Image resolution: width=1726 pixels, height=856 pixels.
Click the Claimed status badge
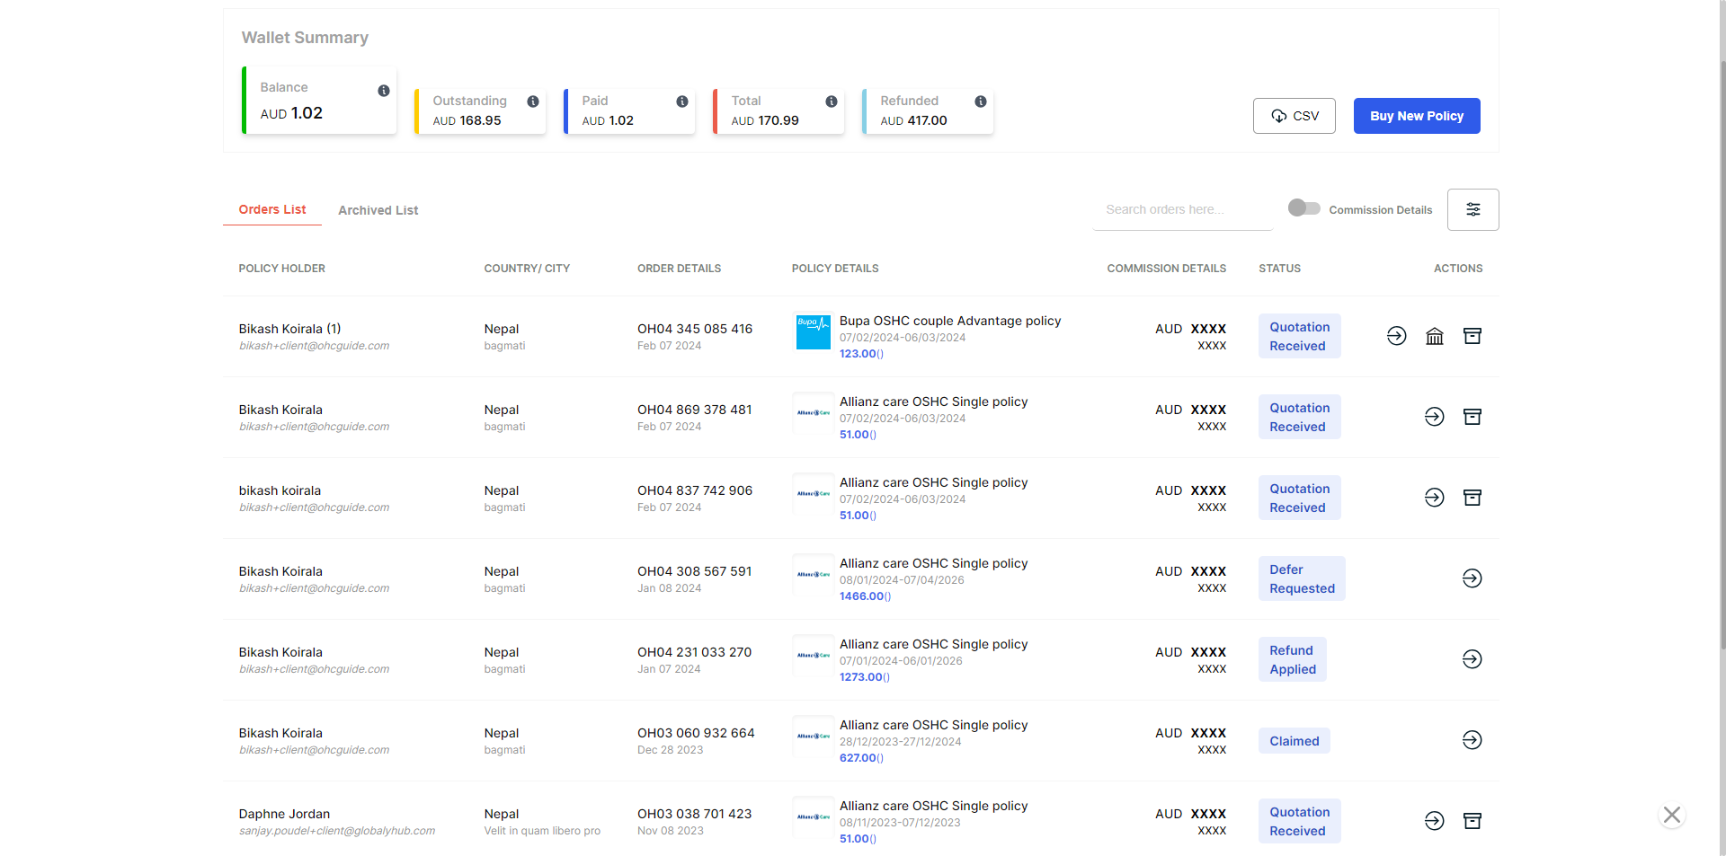pos(1294,741)
